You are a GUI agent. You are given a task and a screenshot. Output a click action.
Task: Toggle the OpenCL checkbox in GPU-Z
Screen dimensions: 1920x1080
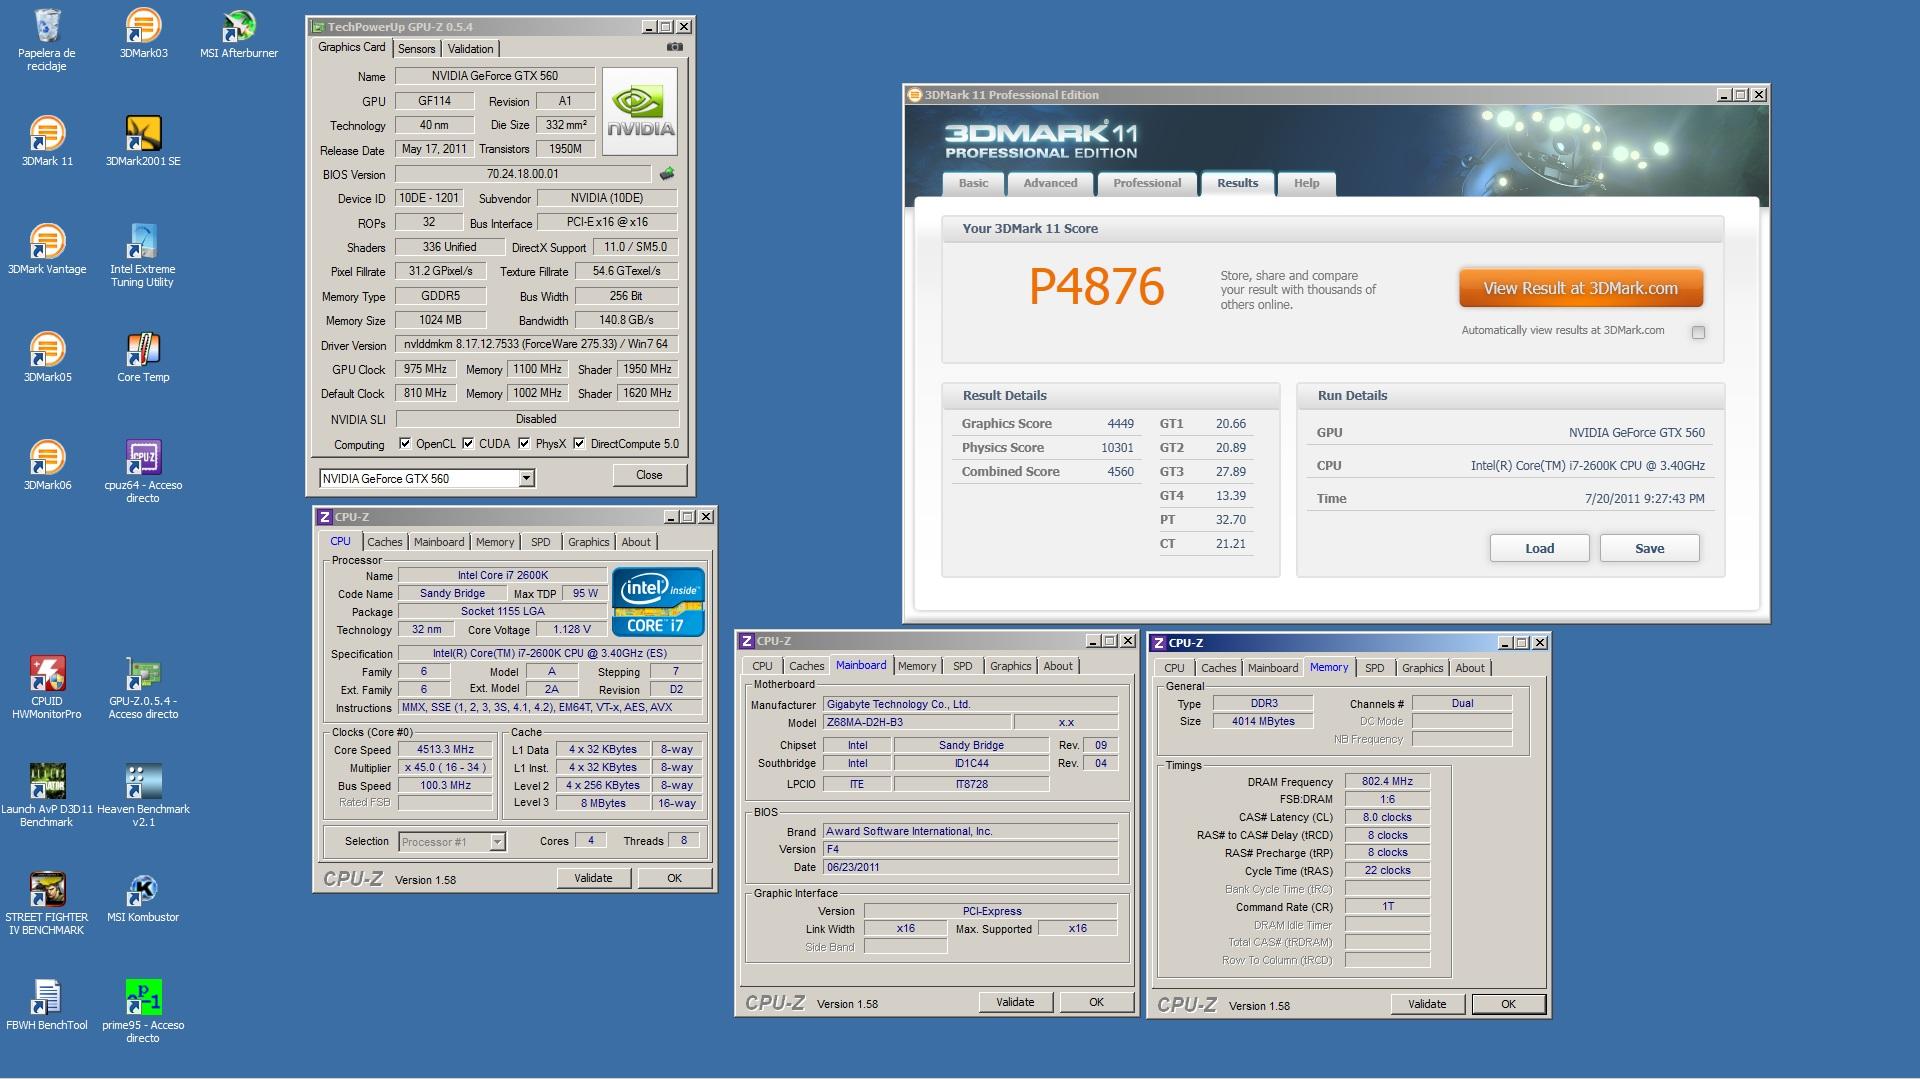[x=405, y=443]
